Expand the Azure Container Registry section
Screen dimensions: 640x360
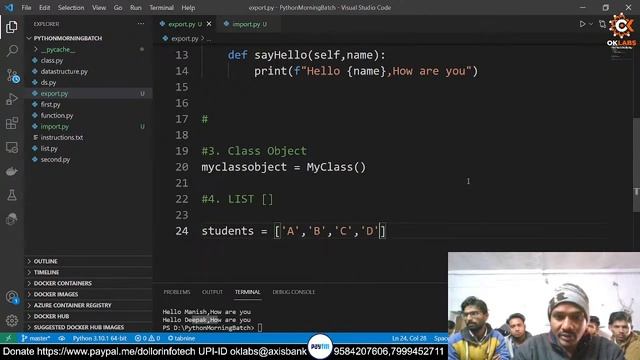pos(72,305)
